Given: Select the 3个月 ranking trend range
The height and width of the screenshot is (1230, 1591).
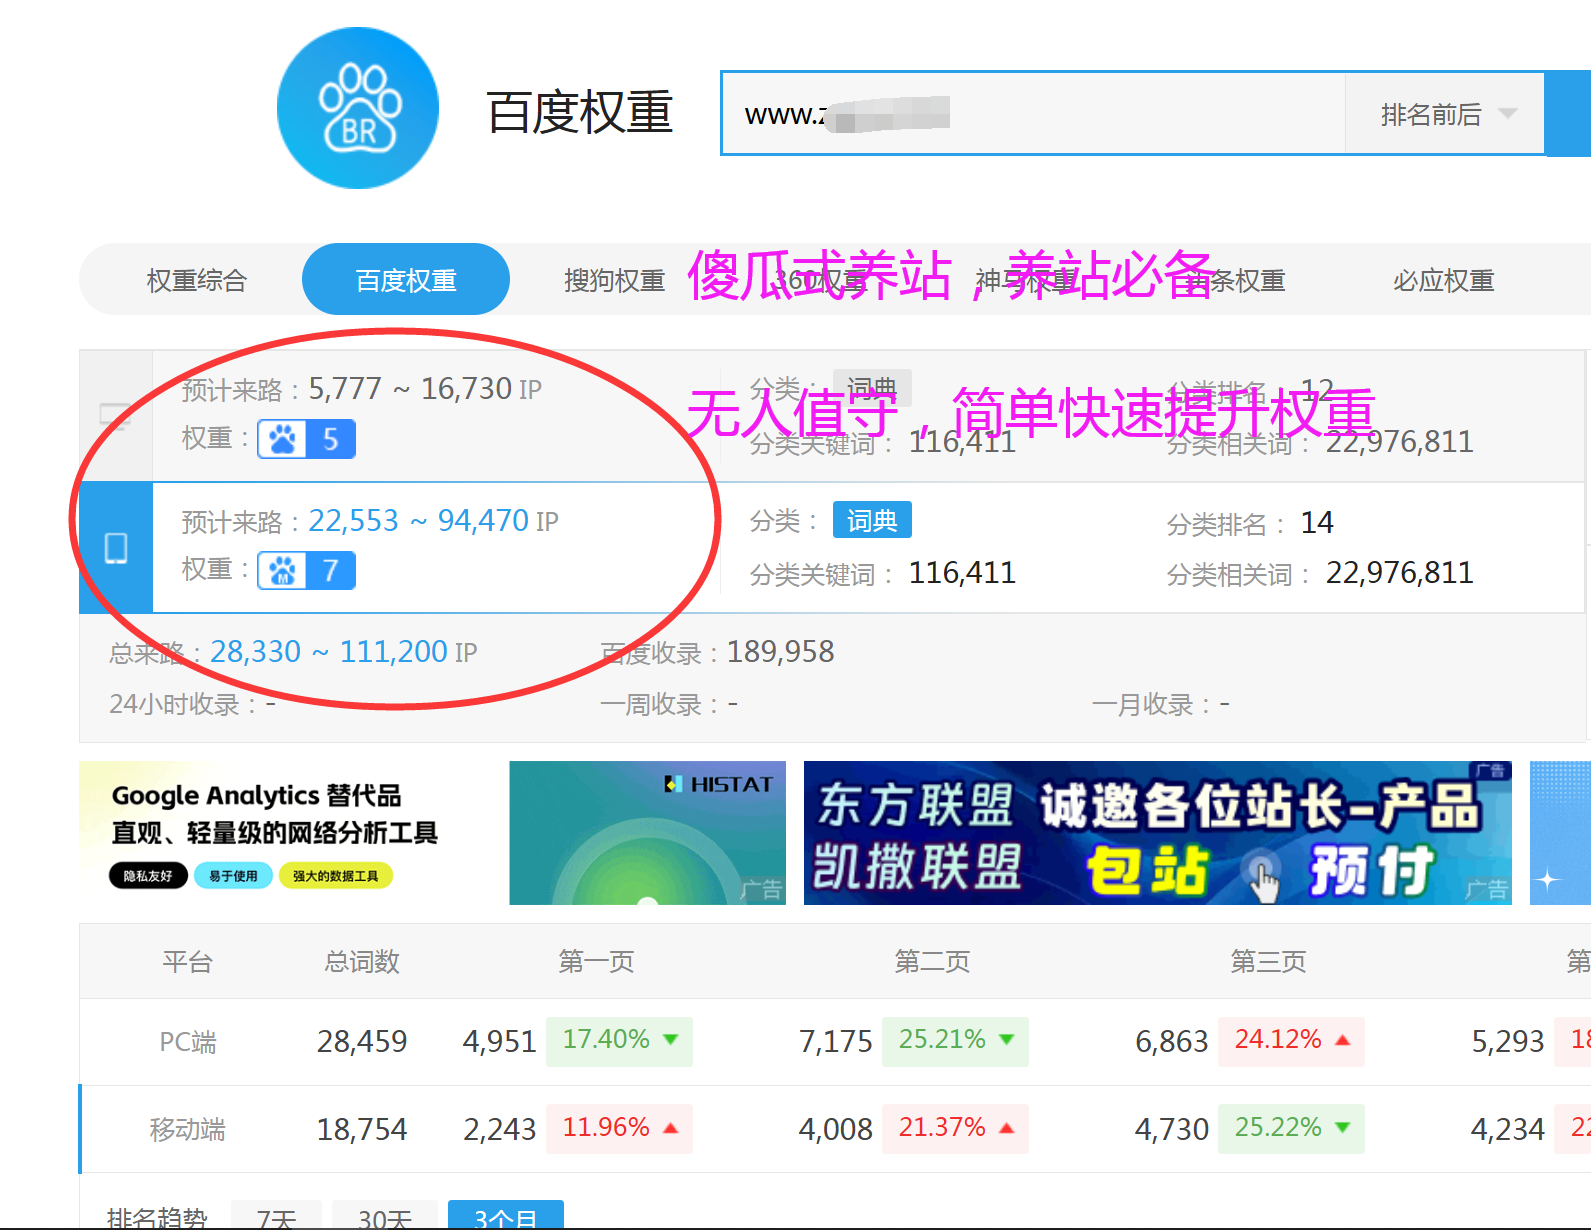Looking at the screenshot, I should click(505, 1216).
